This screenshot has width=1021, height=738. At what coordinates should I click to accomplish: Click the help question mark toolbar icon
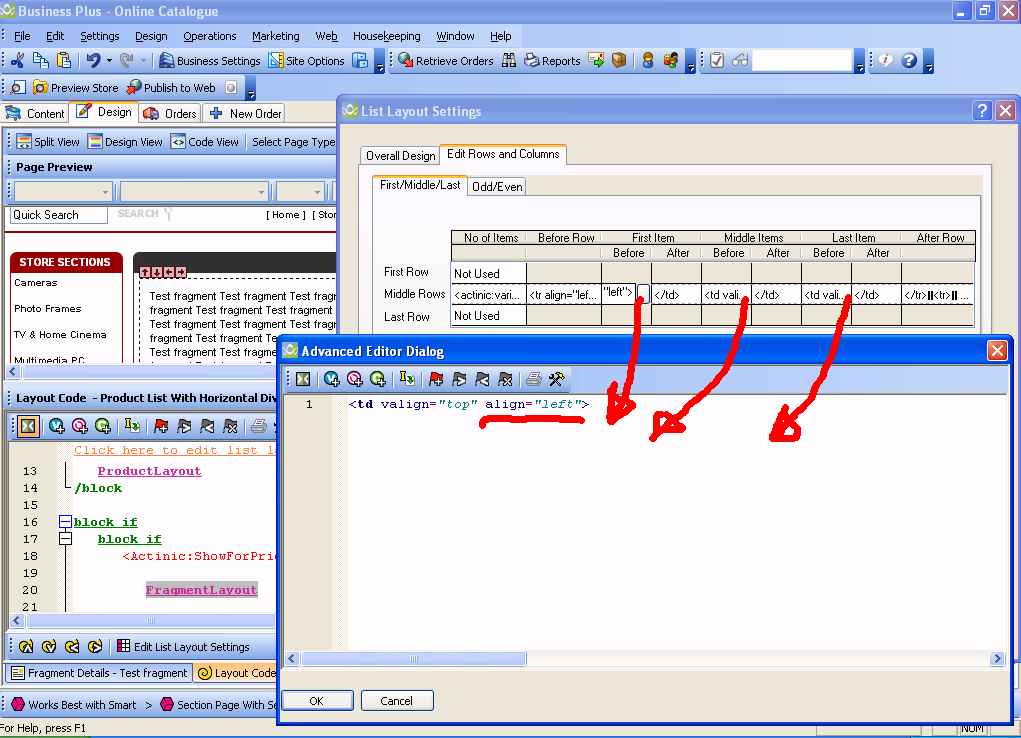[909, 61]
